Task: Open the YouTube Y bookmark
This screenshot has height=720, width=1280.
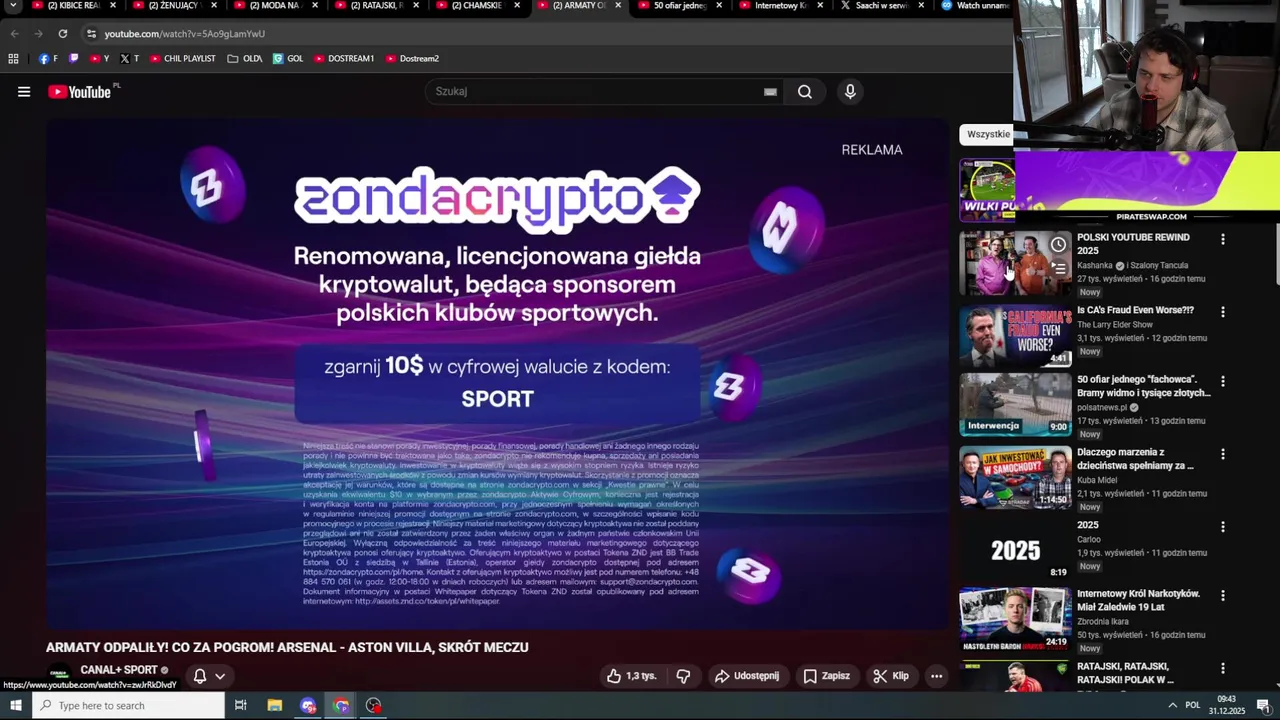Action: [x=100, y=59]
